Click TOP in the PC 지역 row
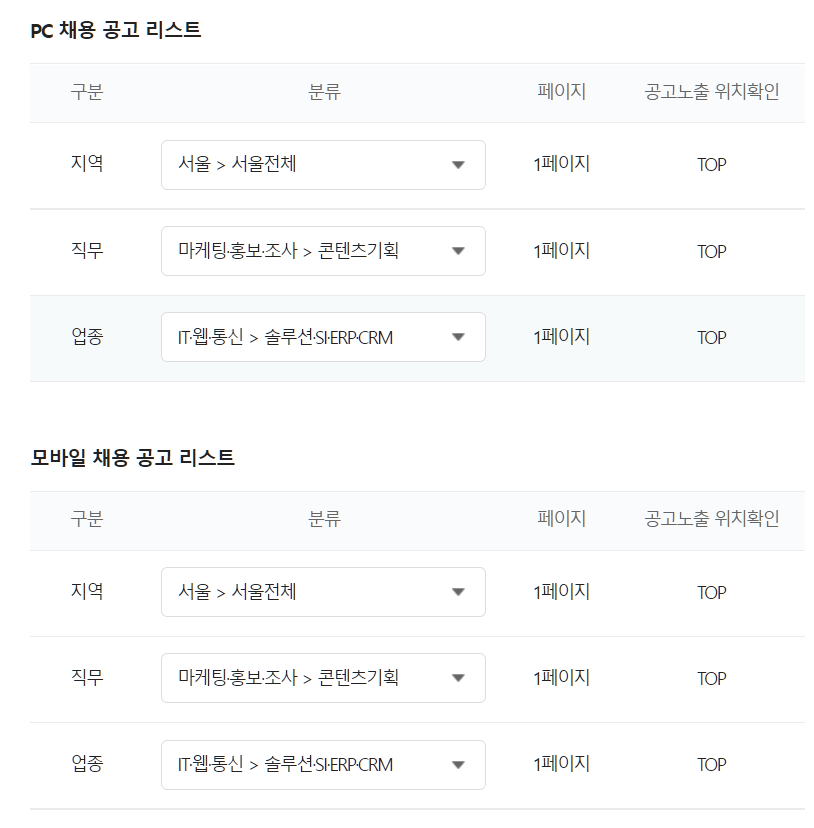The width and height of the screenshot is (814, 828). pos(712,165)
